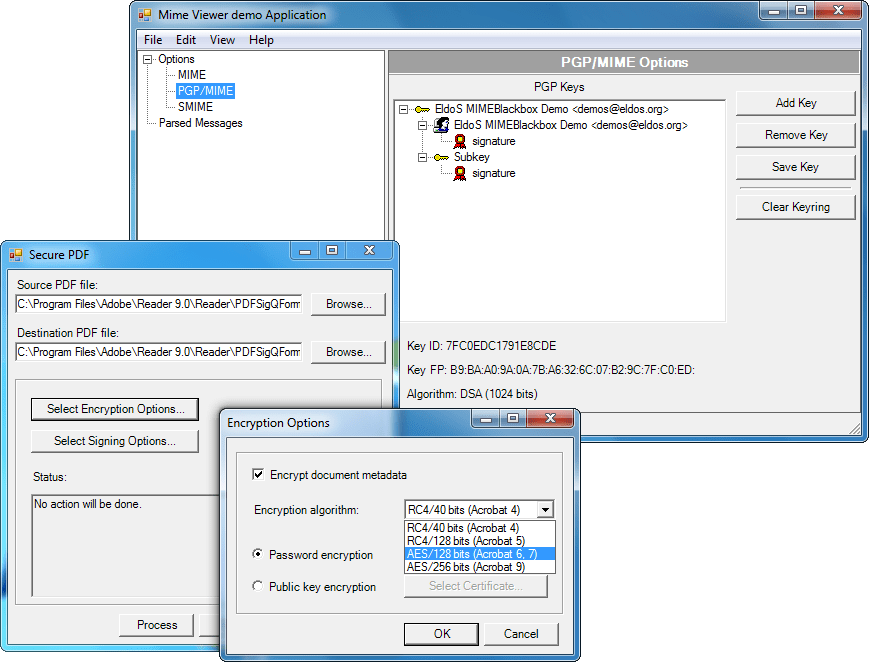Click the Status text box
Viewport: 869px width, 662px height.
pyautogui.click(x=126, y=546)
